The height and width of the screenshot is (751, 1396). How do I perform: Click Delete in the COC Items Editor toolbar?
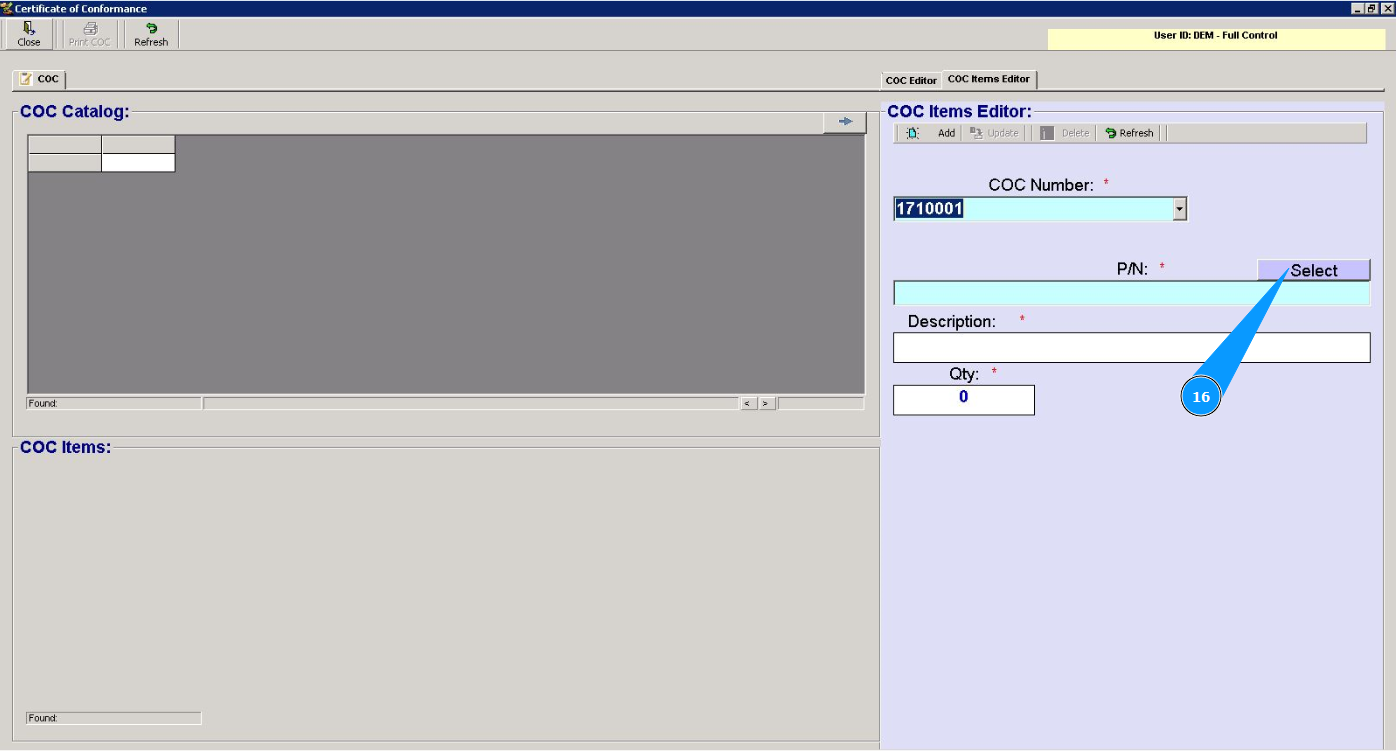[x=1064, y=133]
